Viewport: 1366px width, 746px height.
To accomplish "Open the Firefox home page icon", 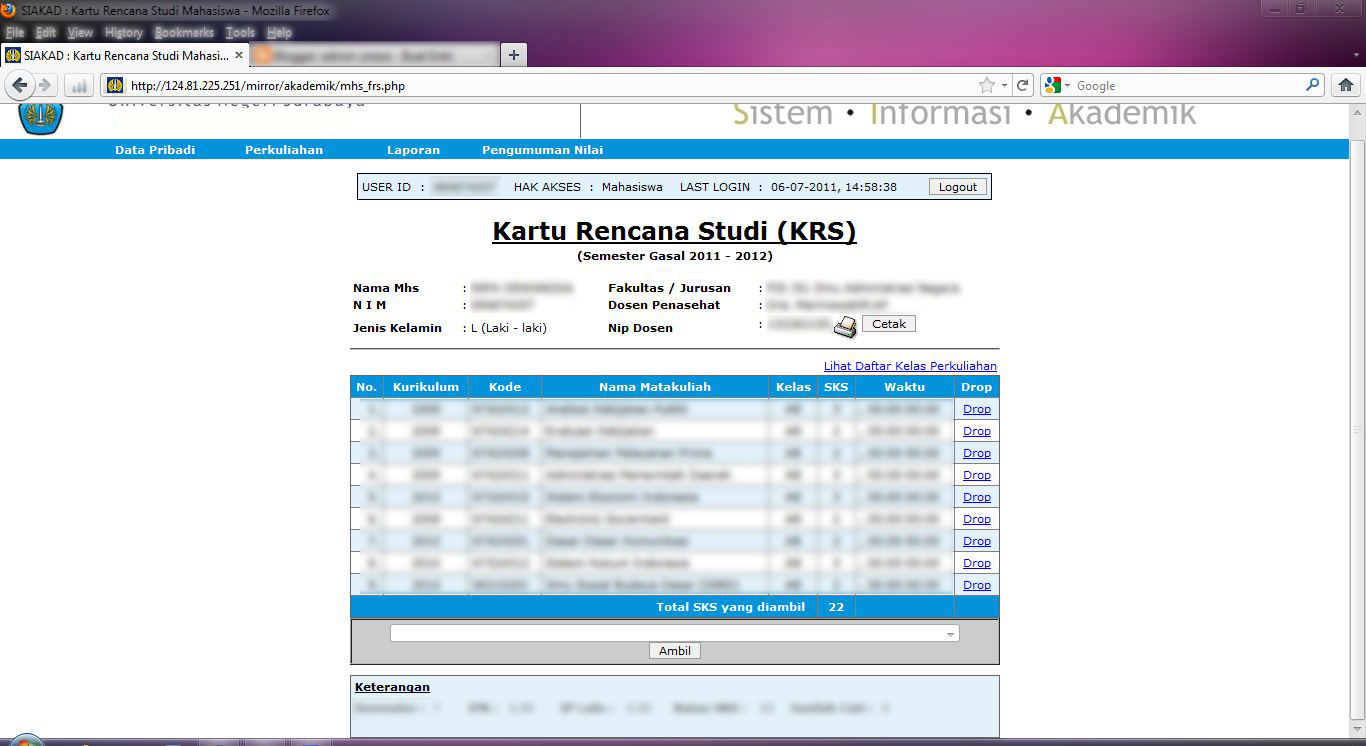I will 1345,85.
